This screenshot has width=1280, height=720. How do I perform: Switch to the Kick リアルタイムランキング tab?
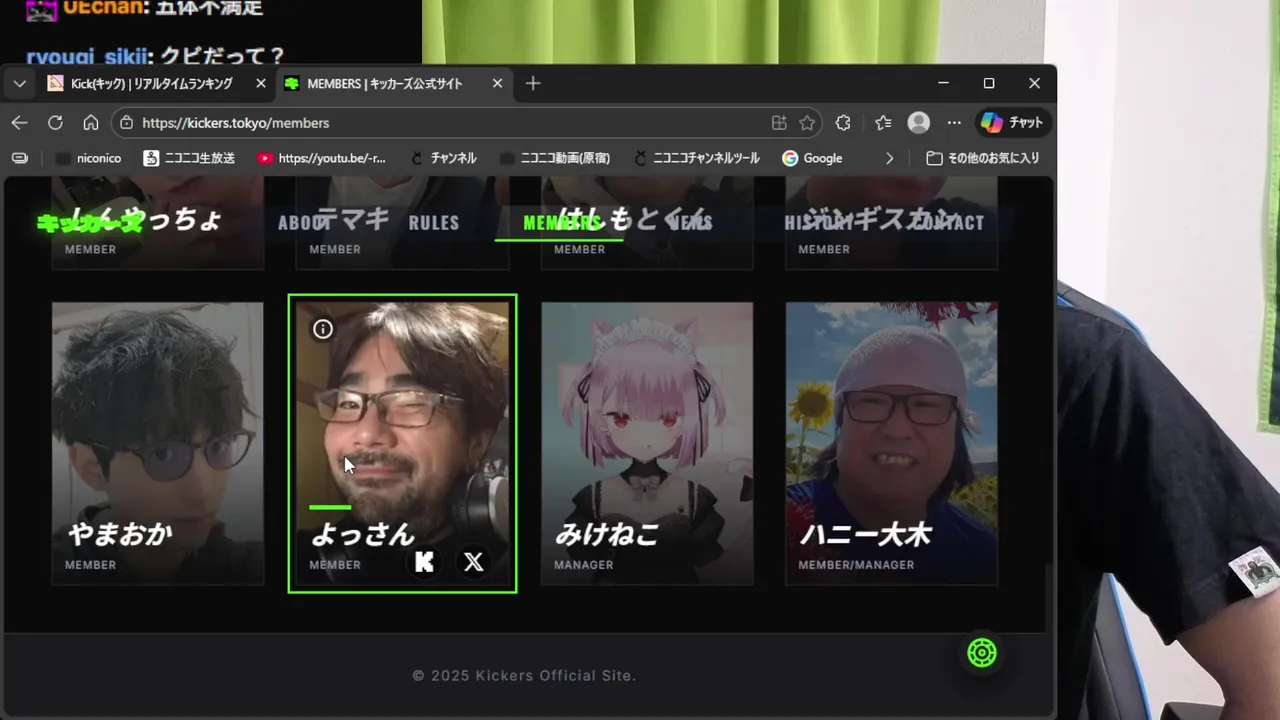click(x=152, y=84)
